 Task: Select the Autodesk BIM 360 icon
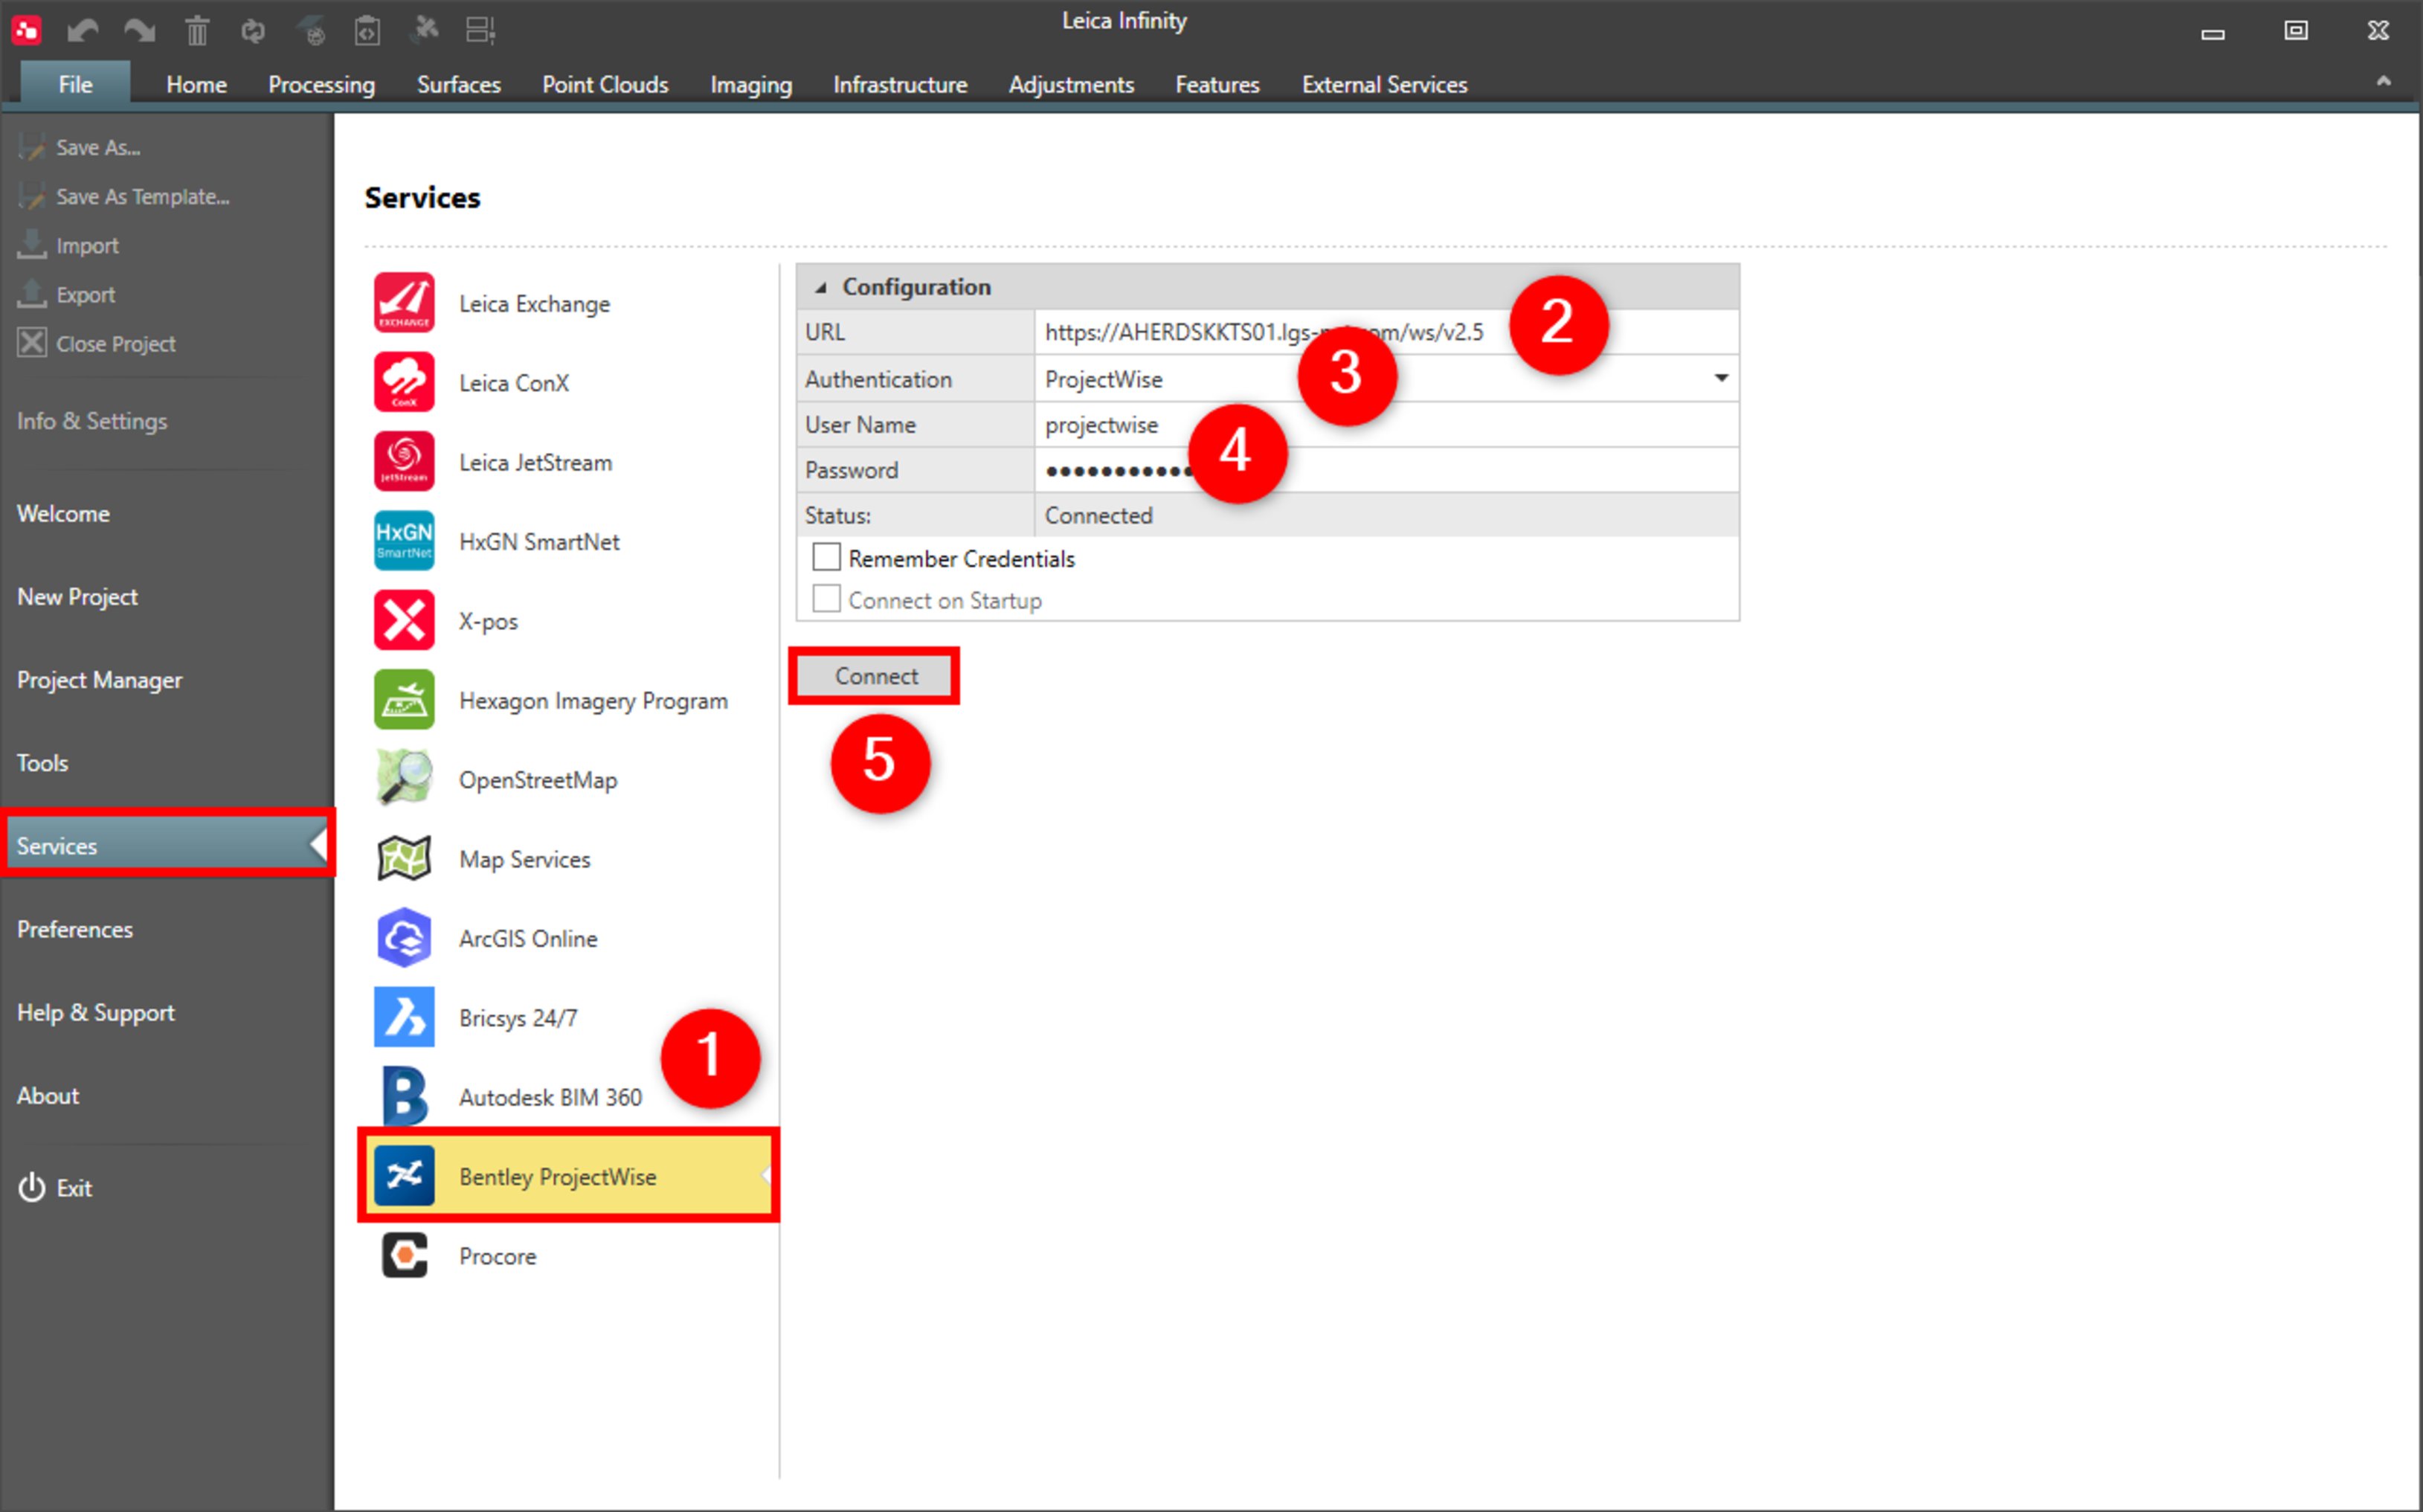pos(404,1096)
